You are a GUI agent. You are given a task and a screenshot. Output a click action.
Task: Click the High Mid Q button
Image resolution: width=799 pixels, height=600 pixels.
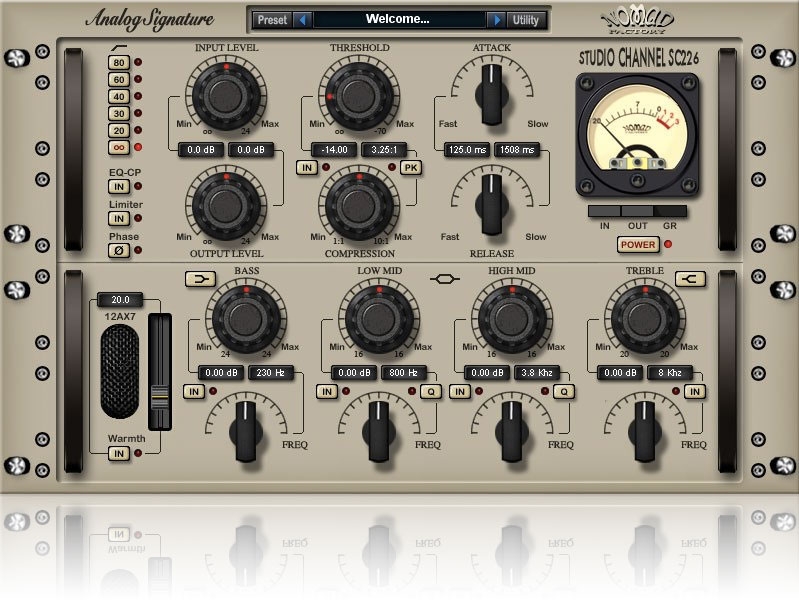564,391
